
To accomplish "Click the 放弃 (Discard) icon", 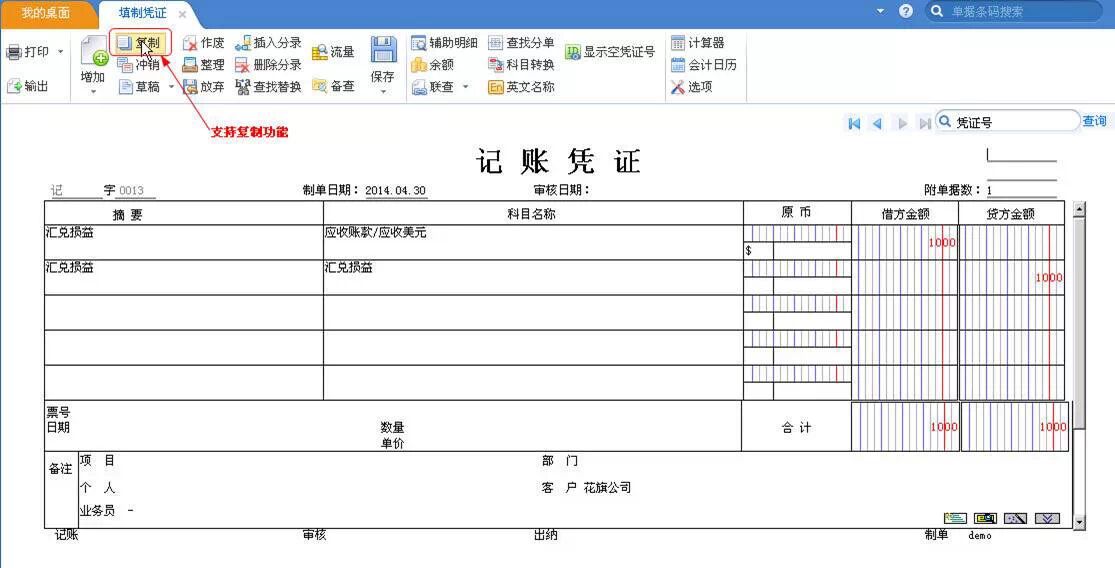I will click(x=190, y=87).
